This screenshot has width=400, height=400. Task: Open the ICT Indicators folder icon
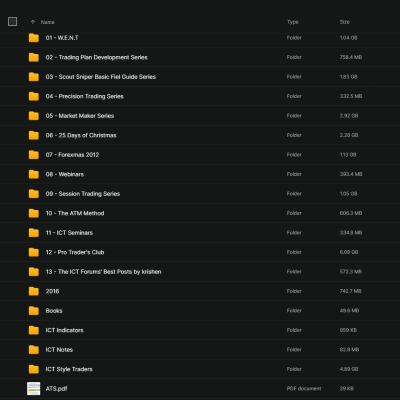[34, 330]
